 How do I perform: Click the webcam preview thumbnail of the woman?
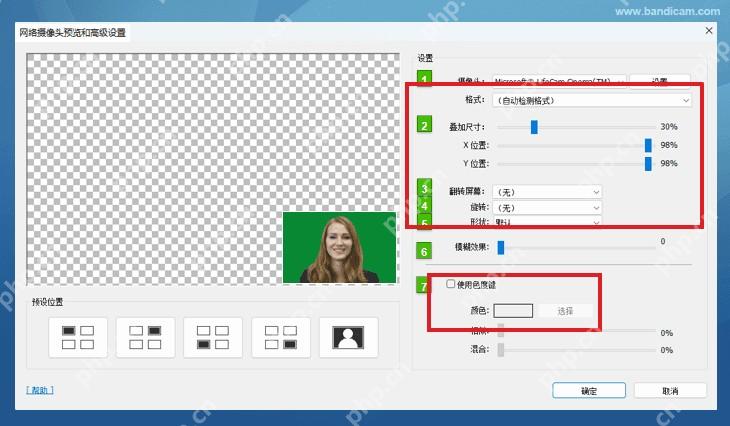click(339, 247)
